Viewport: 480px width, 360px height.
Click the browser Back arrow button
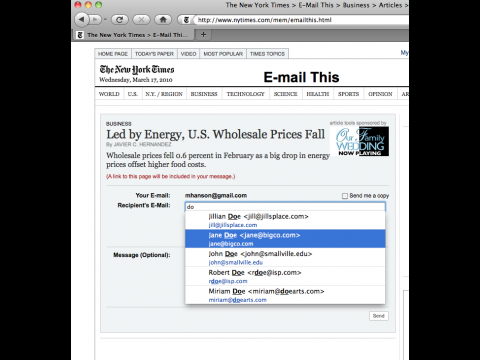81,19
